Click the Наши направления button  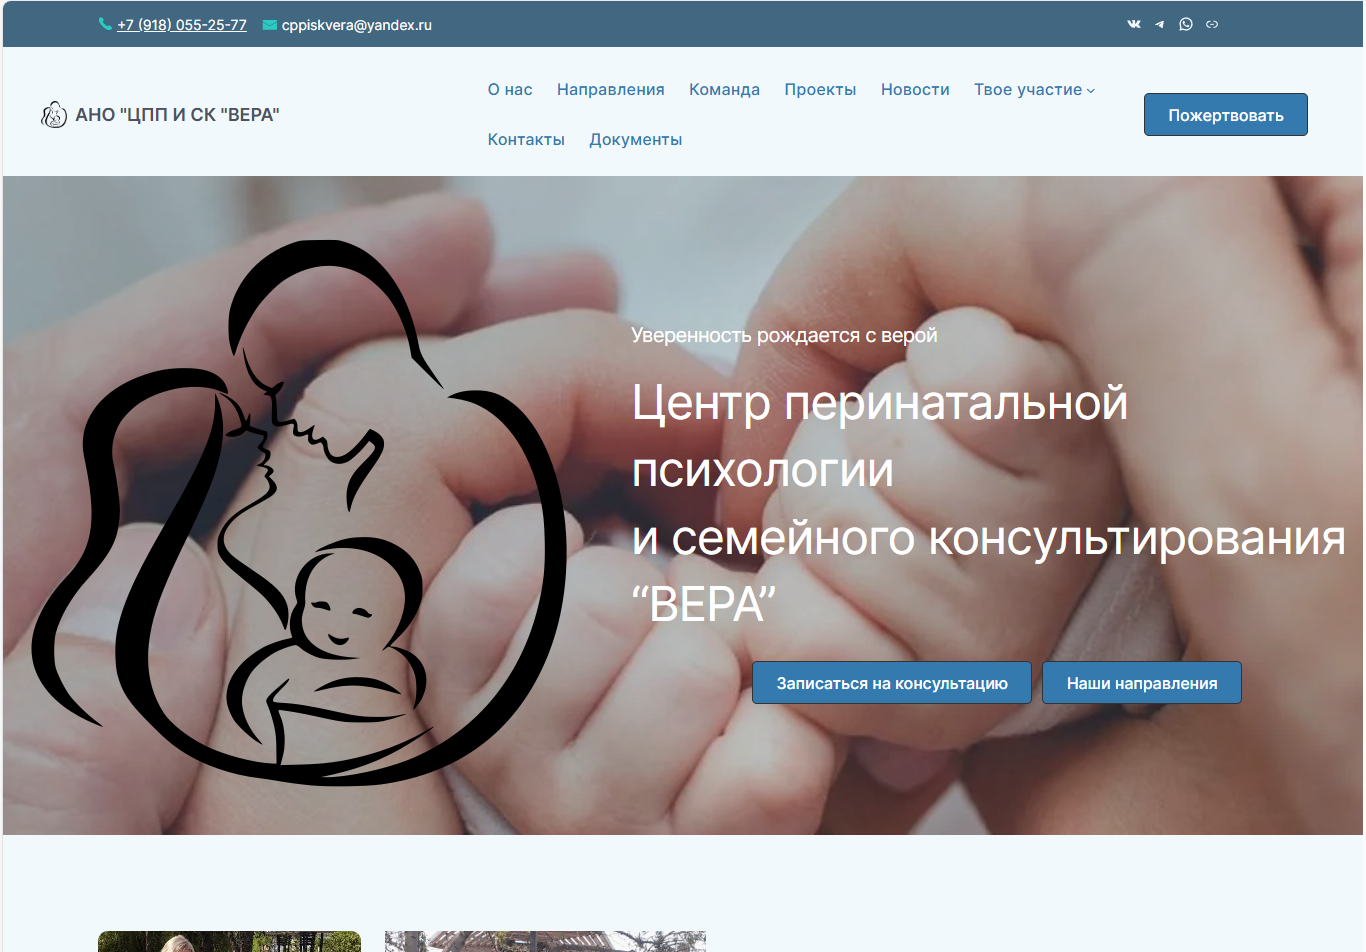[x=1142, y=683]
